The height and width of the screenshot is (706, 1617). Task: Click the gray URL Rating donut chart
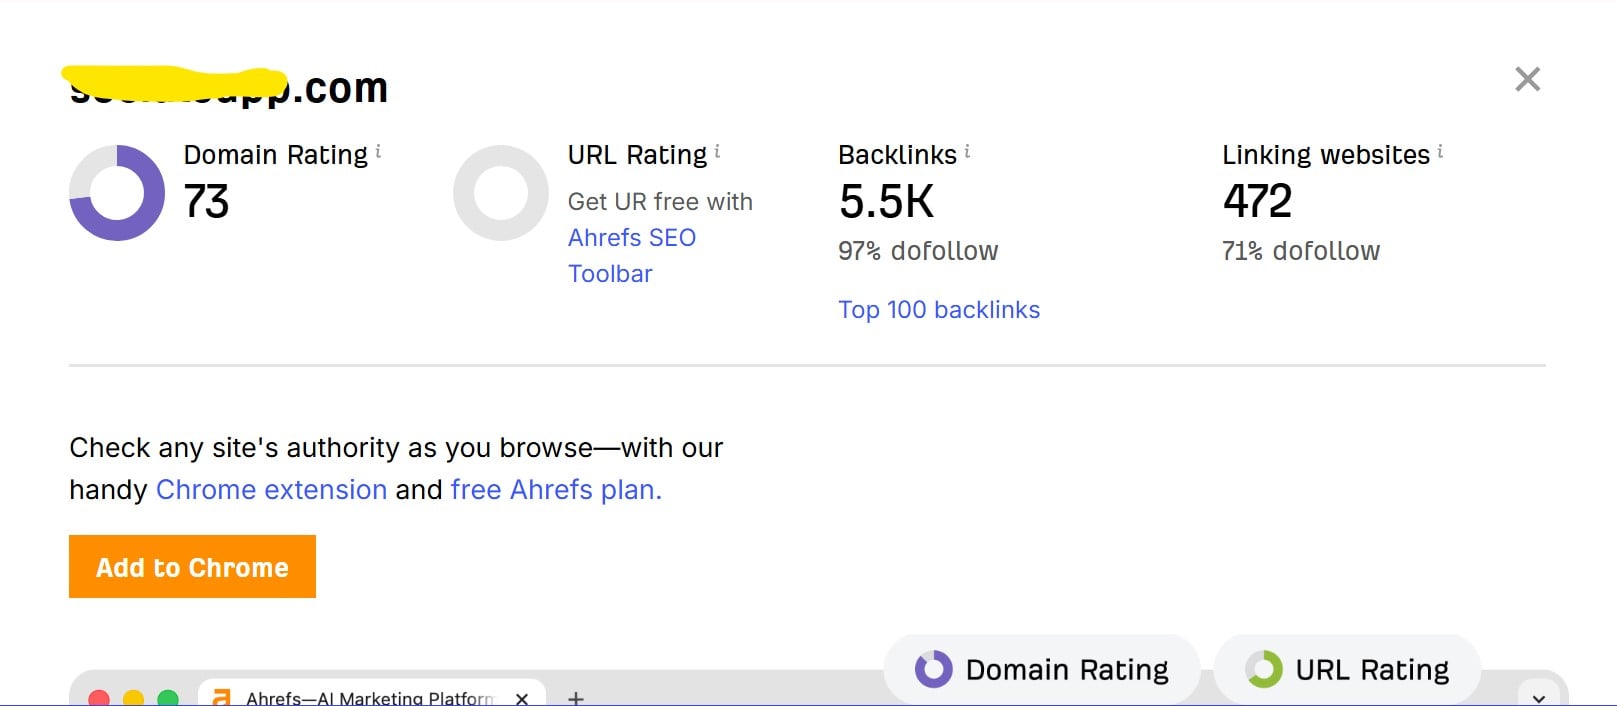pos(501,193)
